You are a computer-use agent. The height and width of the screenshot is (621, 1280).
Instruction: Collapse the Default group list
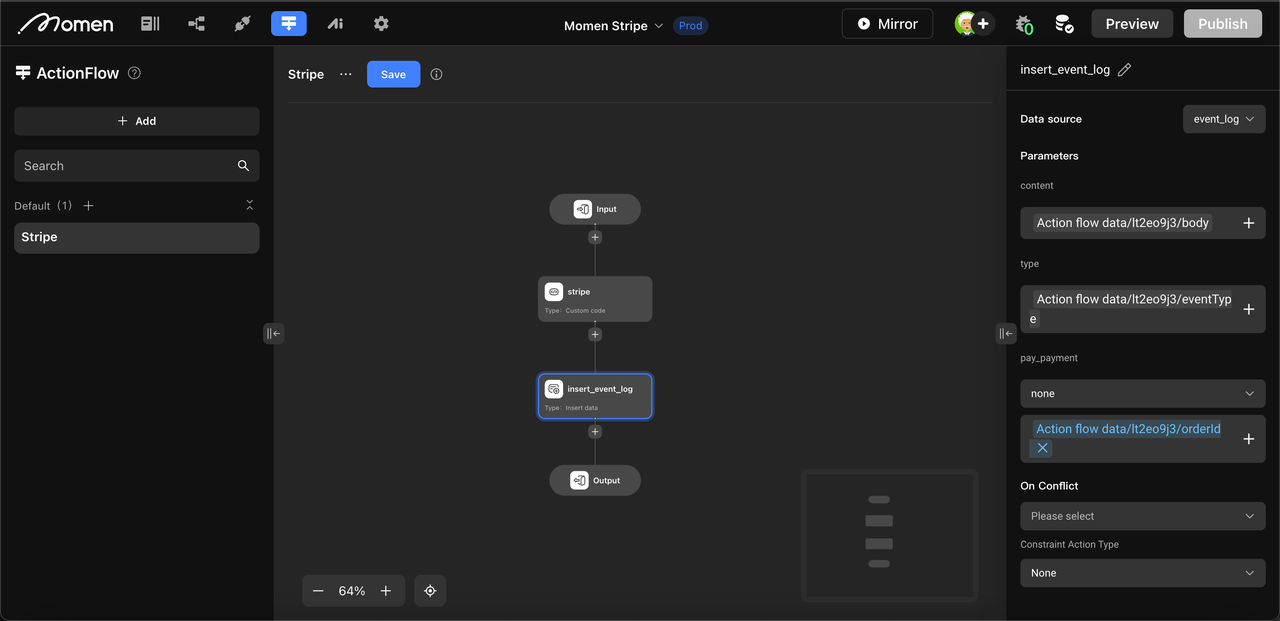(x=249, y=205)
